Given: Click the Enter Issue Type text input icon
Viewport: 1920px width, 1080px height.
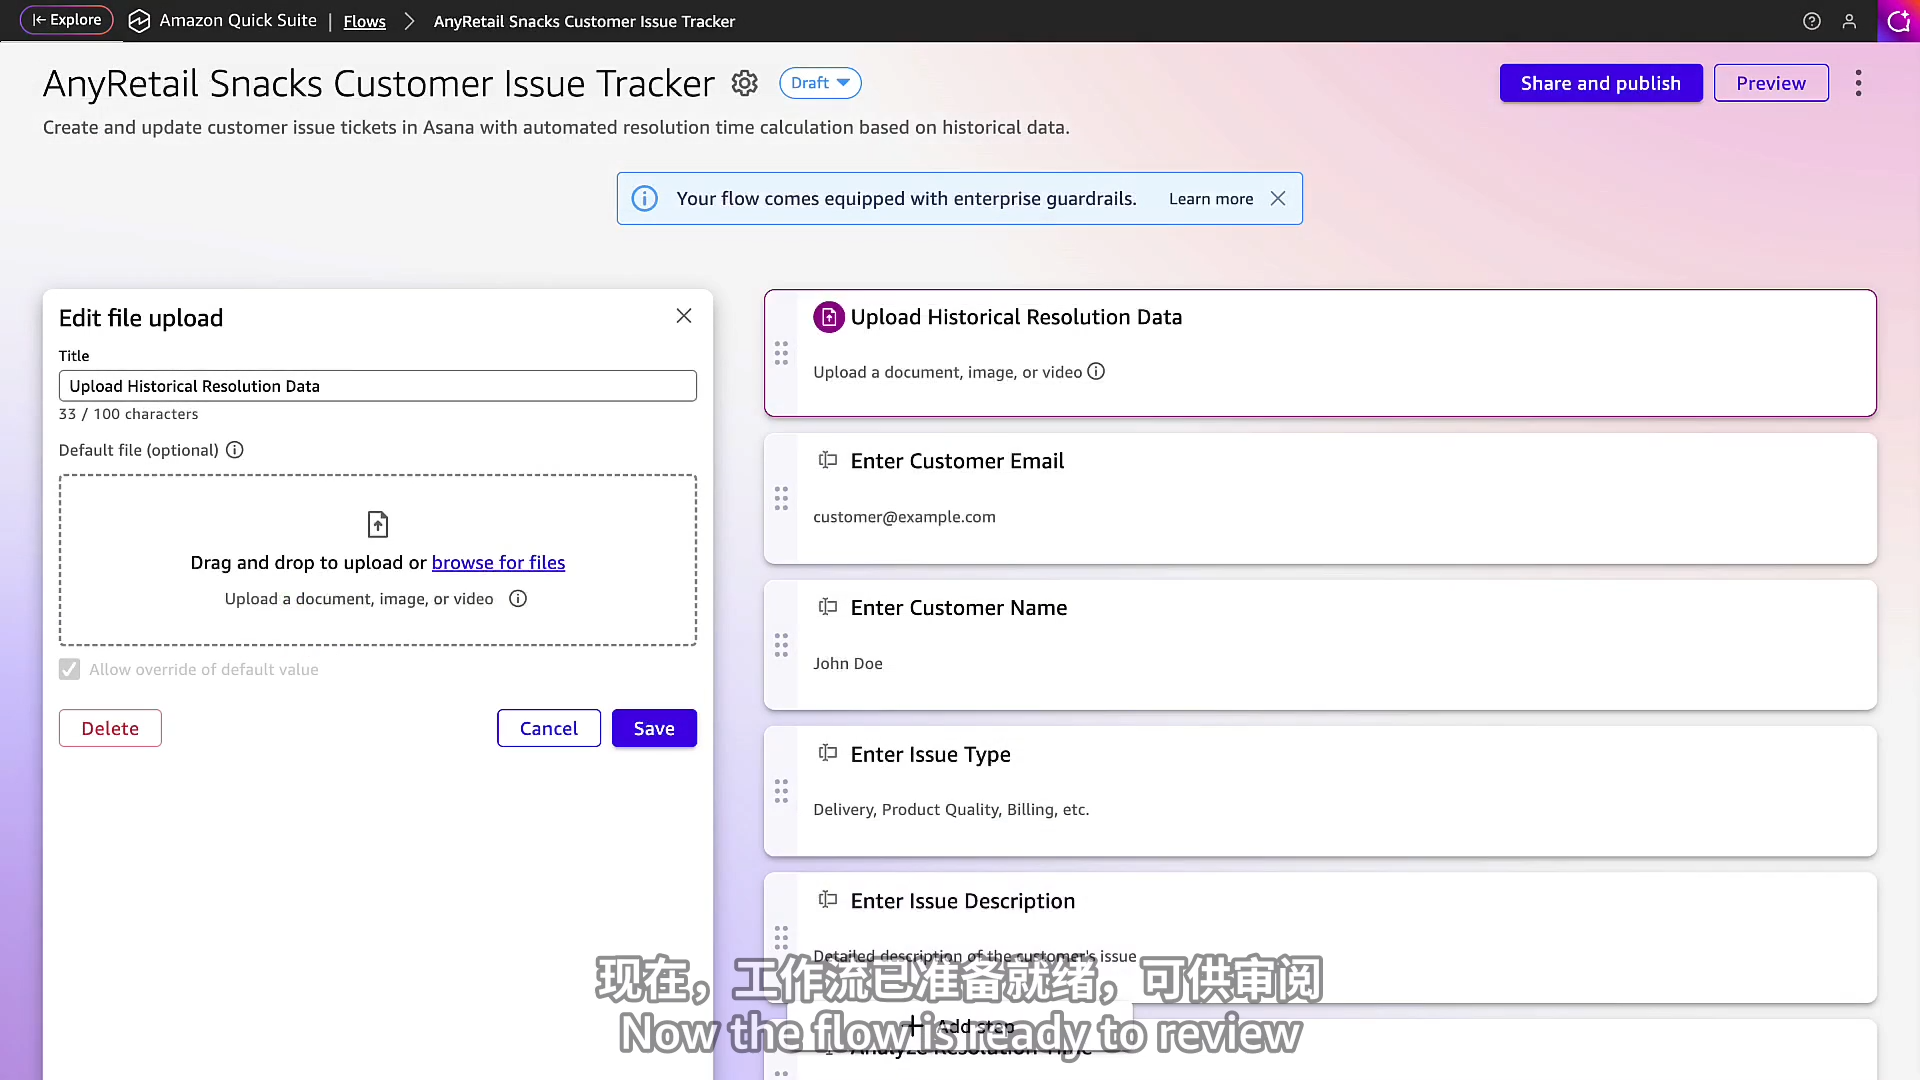Looking at the screenshot, I should tap(828, 753).
